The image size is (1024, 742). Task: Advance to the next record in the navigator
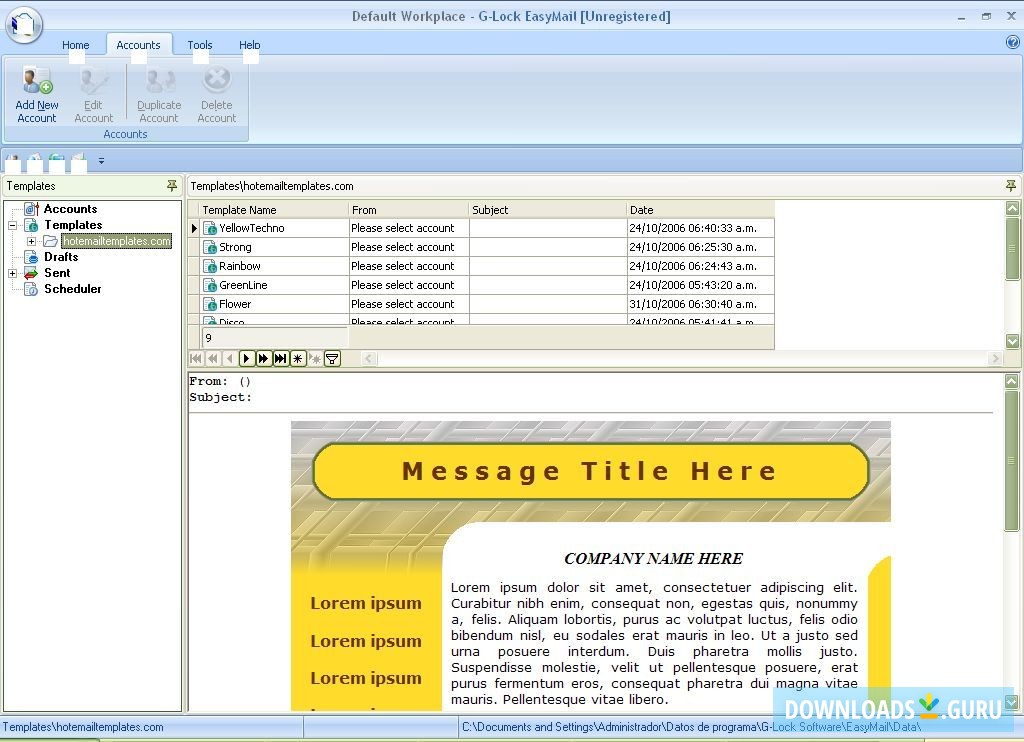247,358
